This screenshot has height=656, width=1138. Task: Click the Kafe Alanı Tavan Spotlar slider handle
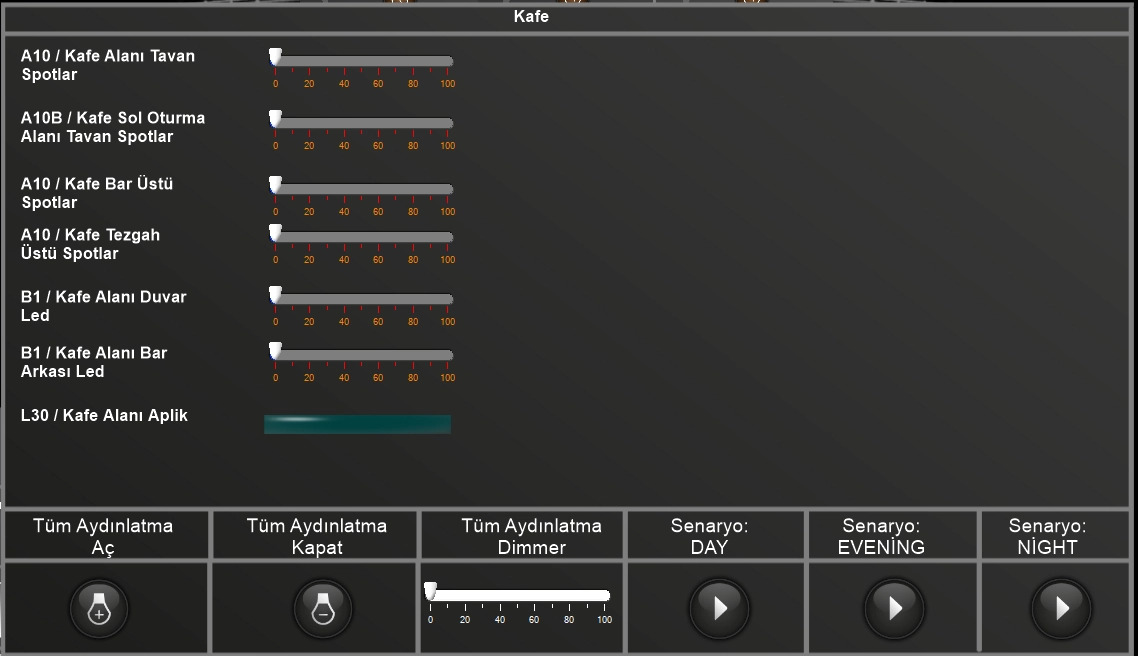click(275, 58)
